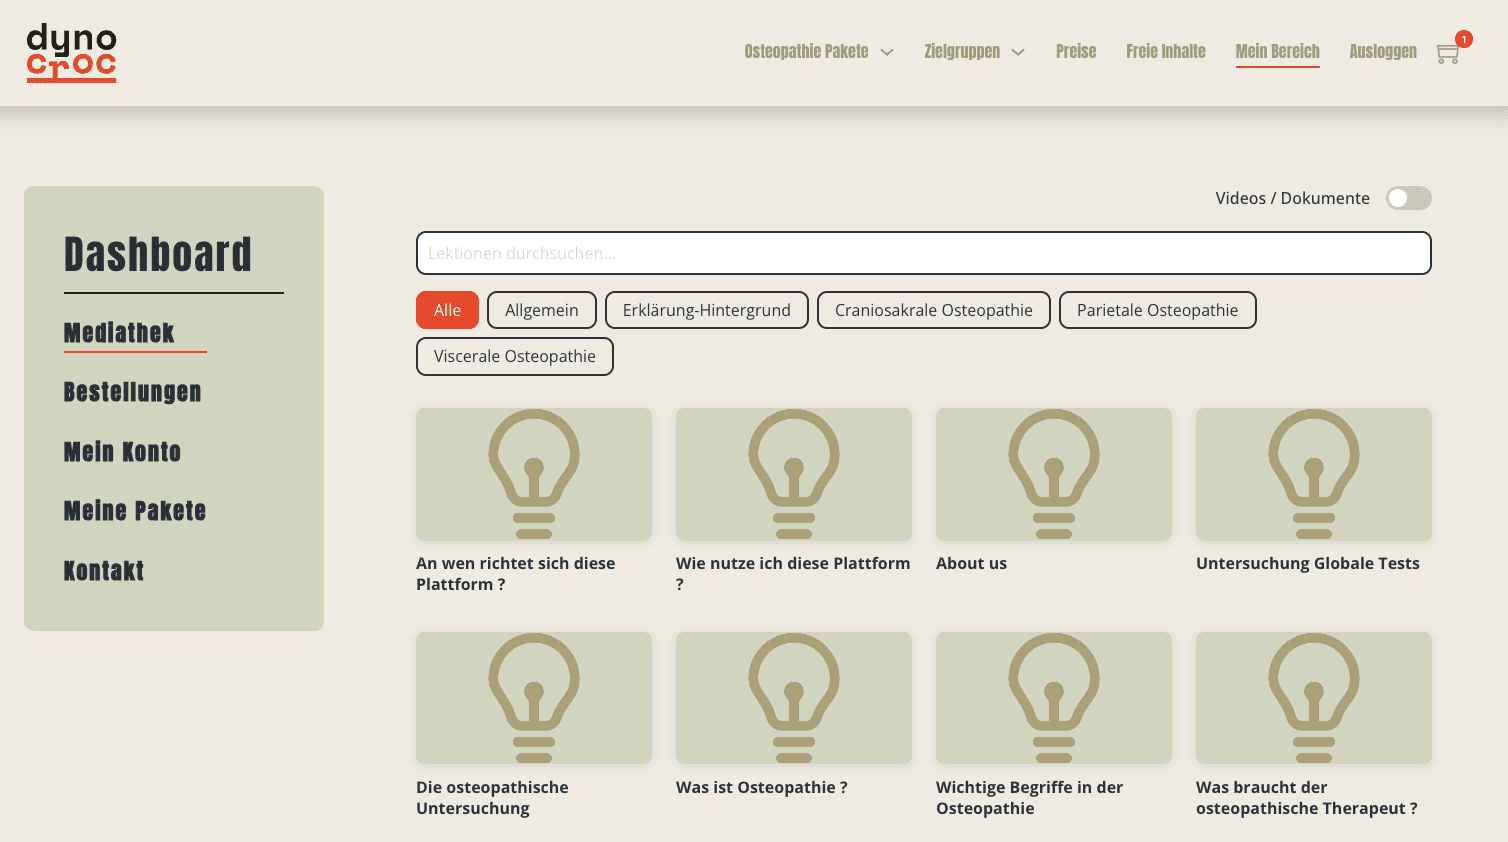
Task: Open 'Was ist Osteopathie ?' lightbulb thumbnail
Action: click(793, 698)
